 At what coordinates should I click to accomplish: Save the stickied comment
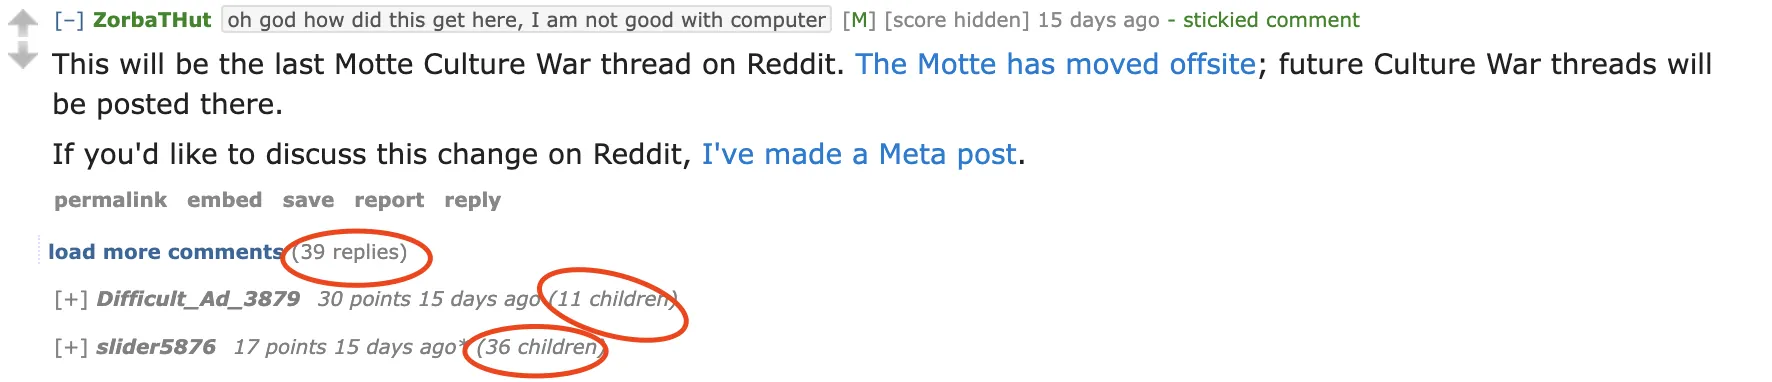308,200
